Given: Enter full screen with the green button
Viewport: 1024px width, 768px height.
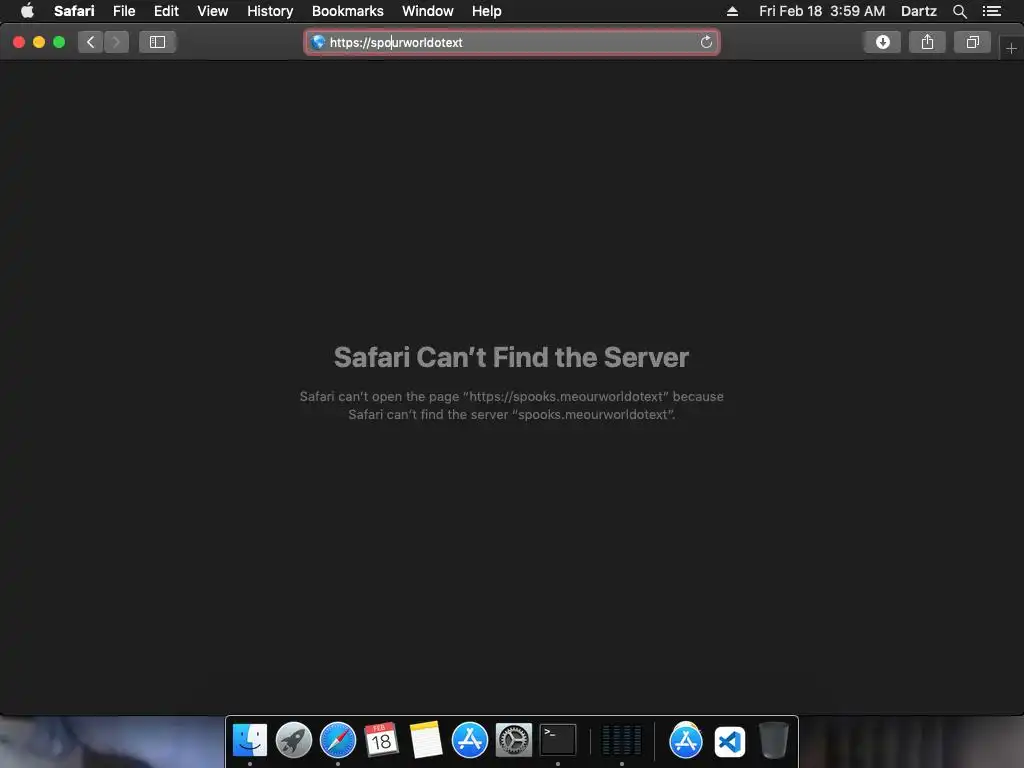Looking at the screenshot, I should click(x=59, y=42).
